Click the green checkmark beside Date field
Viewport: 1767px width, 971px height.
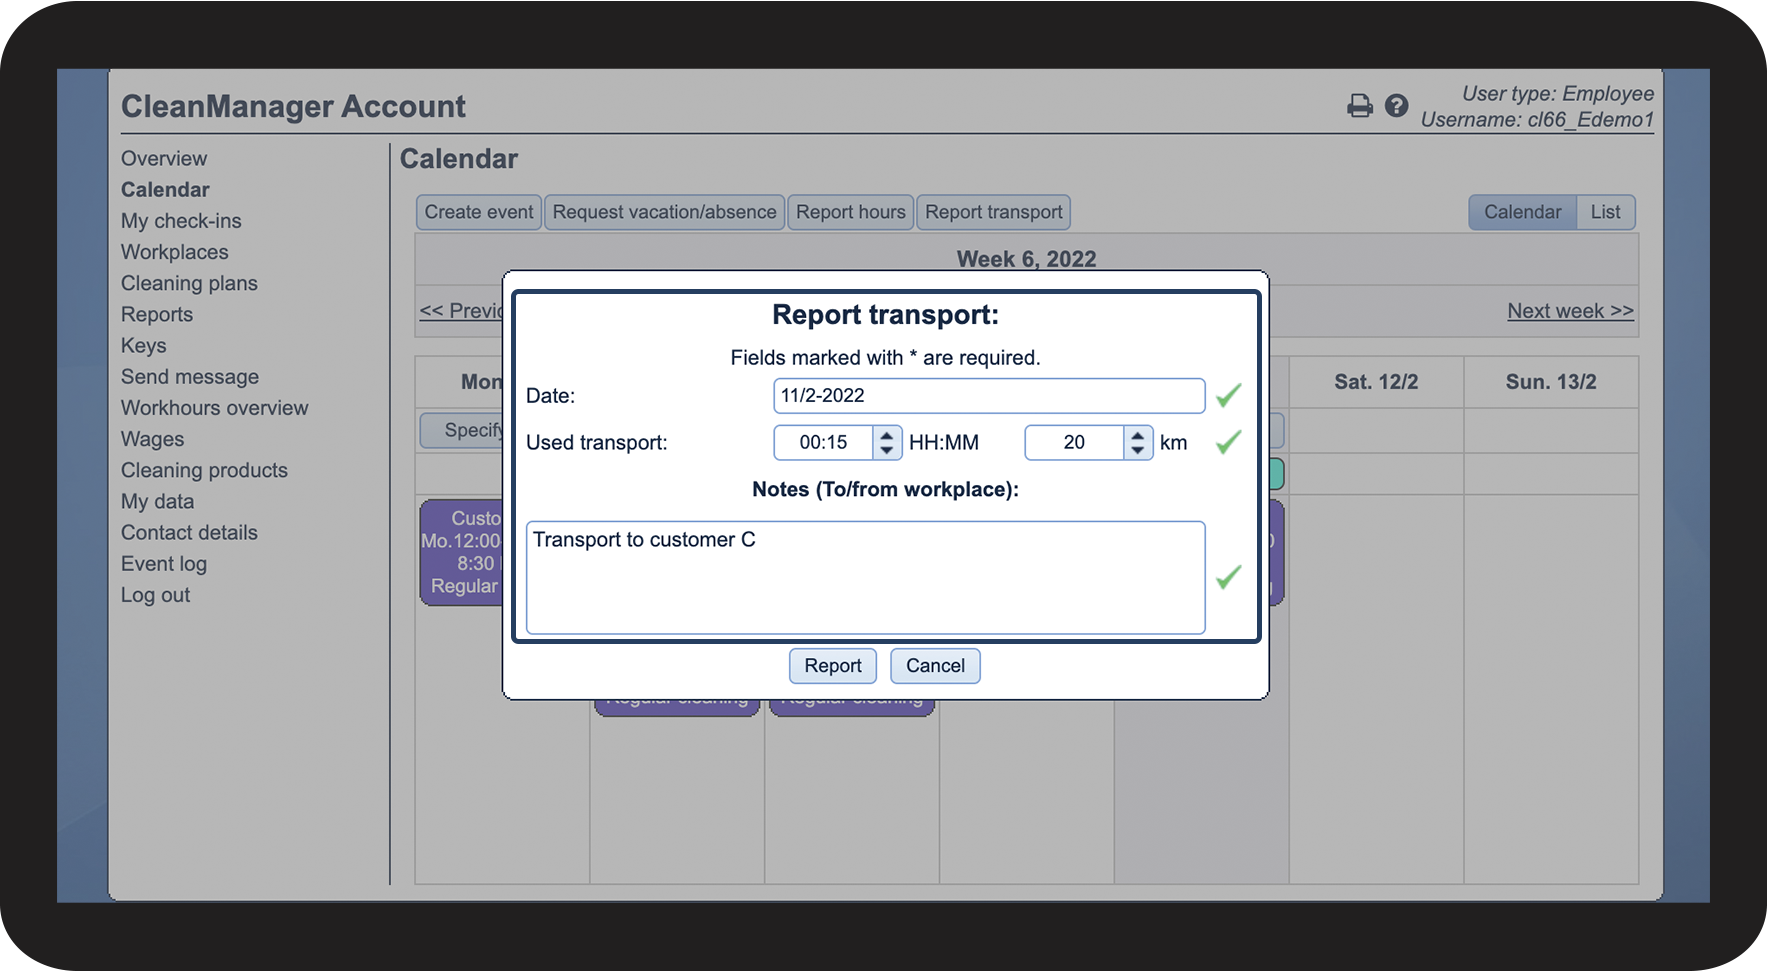tap(1228, 396)
